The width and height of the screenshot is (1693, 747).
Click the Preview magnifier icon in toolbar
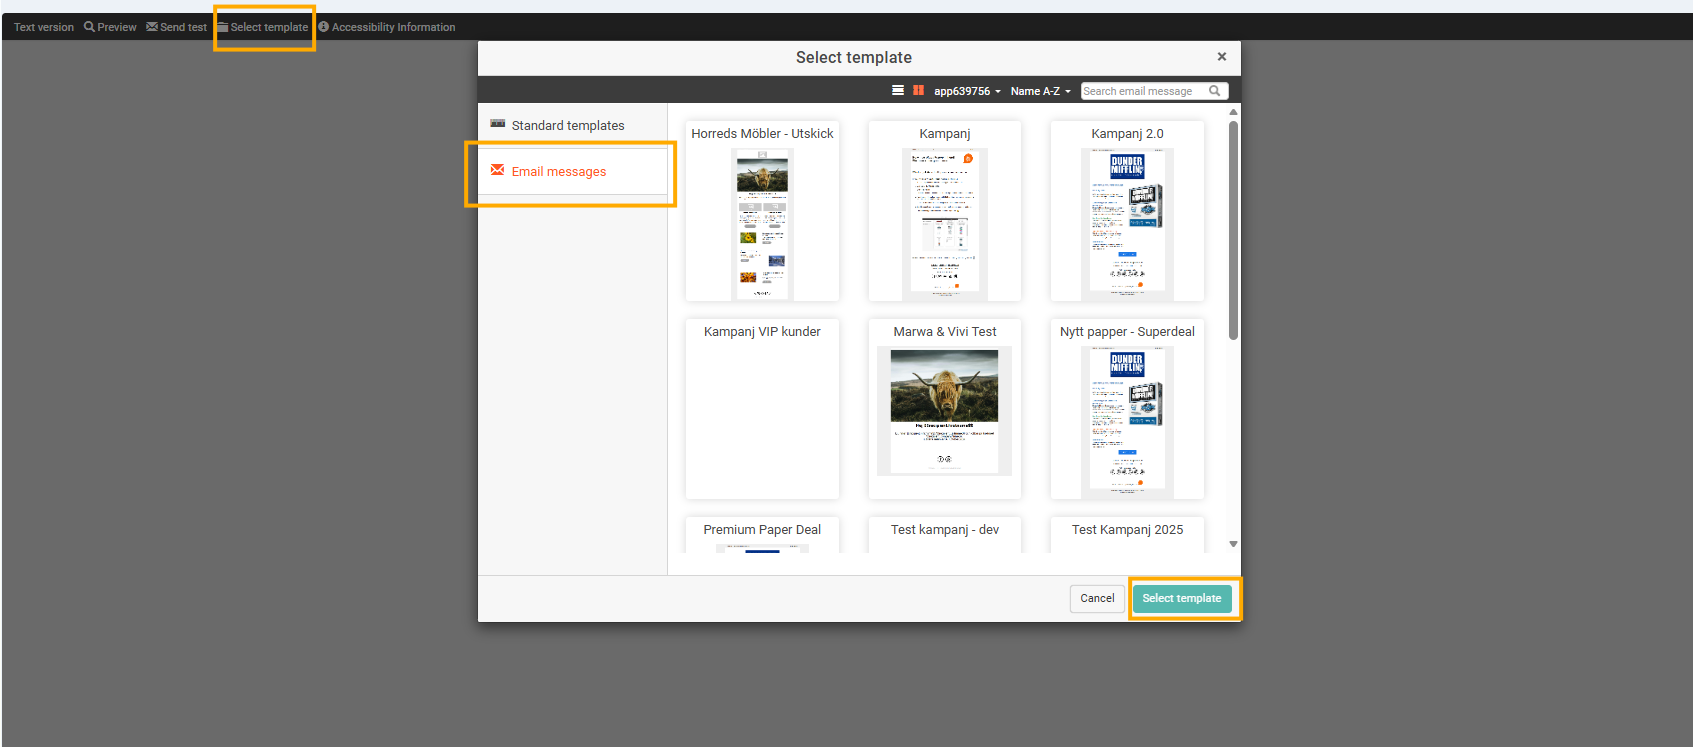89,27
